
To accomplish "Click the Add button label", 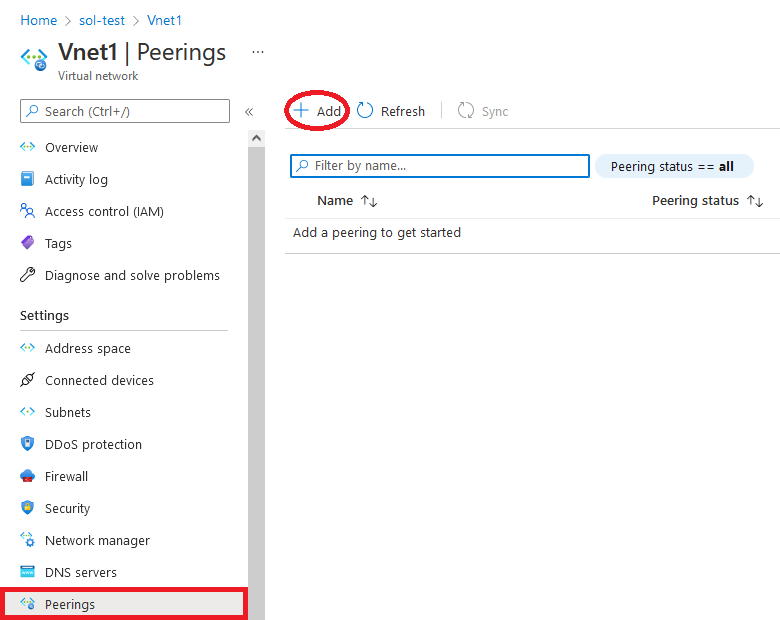I will pyautogui.click(x=329, y=111).
